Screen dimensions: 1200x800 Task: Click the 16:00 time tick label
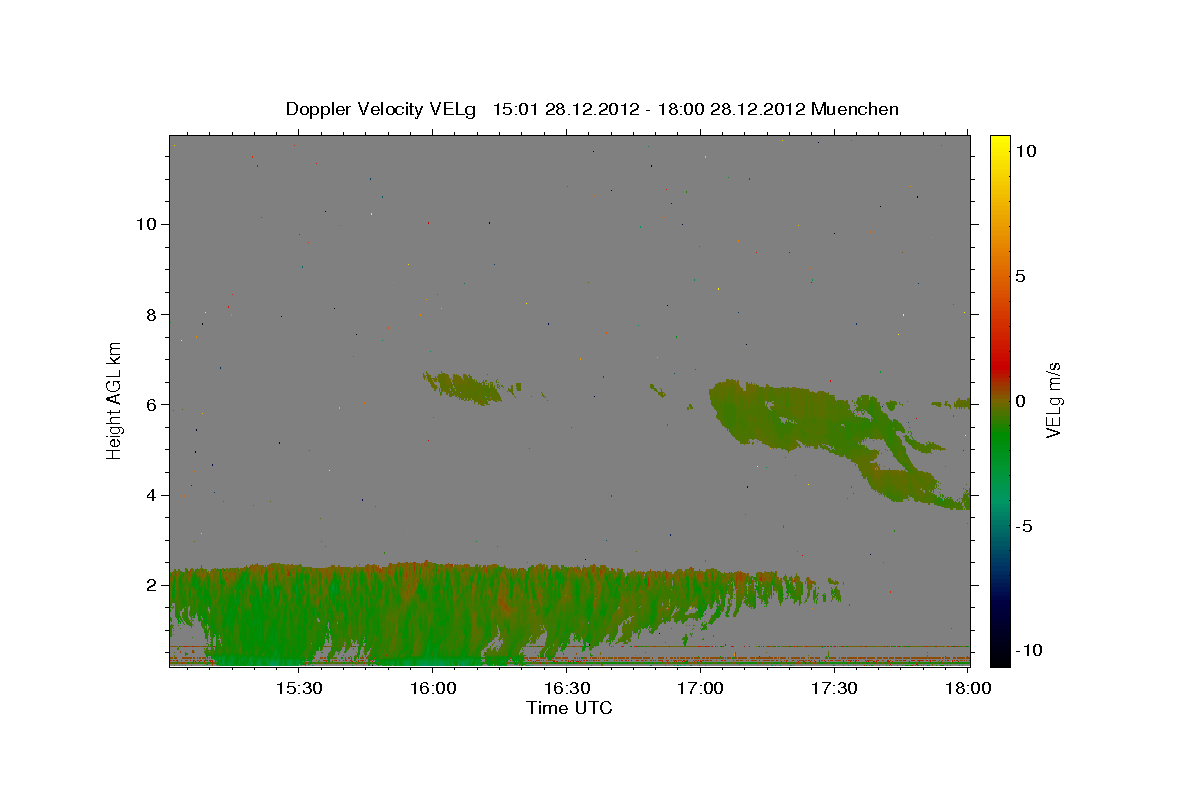pyautogui.click(x=432, y=688)
